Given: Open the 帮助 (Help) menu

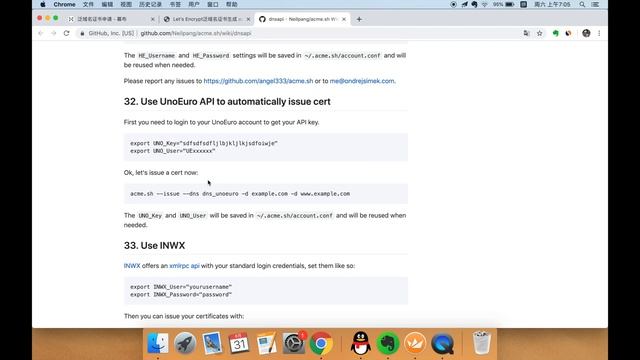Looking at the screenshot, I should 231,4.
